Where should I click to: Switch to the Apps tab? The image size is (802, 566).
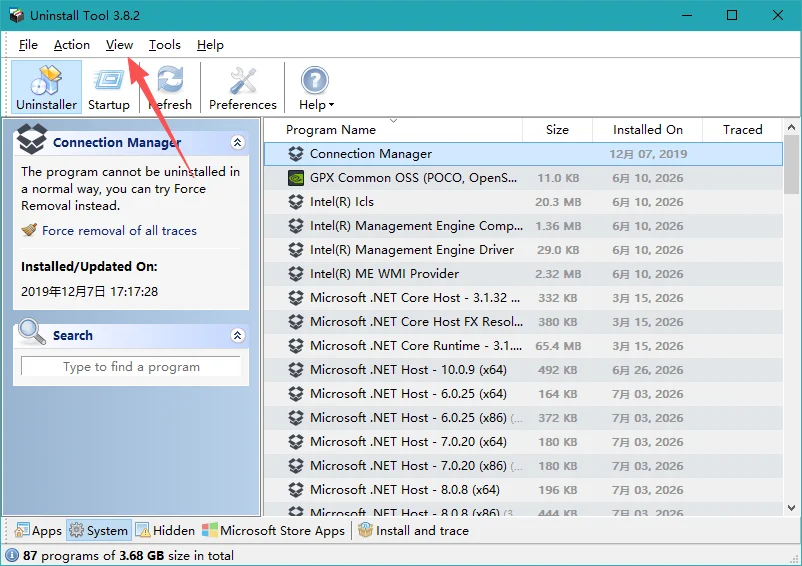[38, 531]
